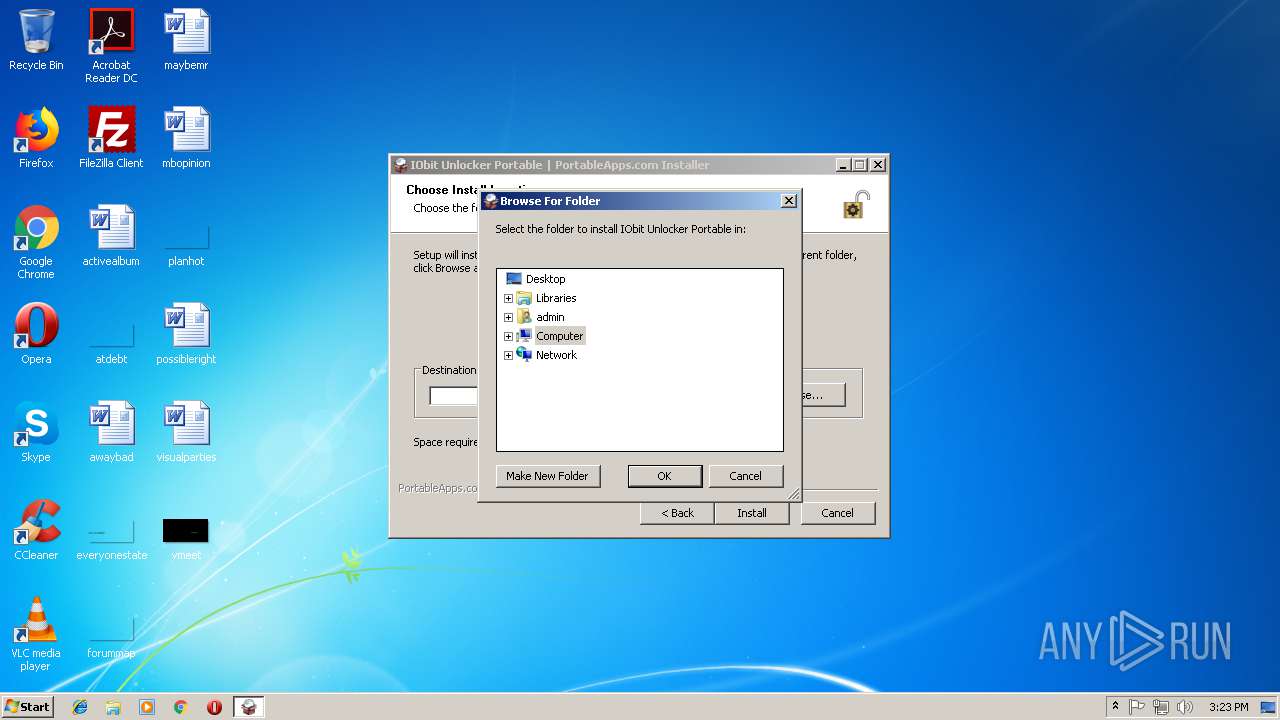Open Internet Explorer in the taskbar
The width and height of the screenshot is (1280, 720).
tap(80, 707)
